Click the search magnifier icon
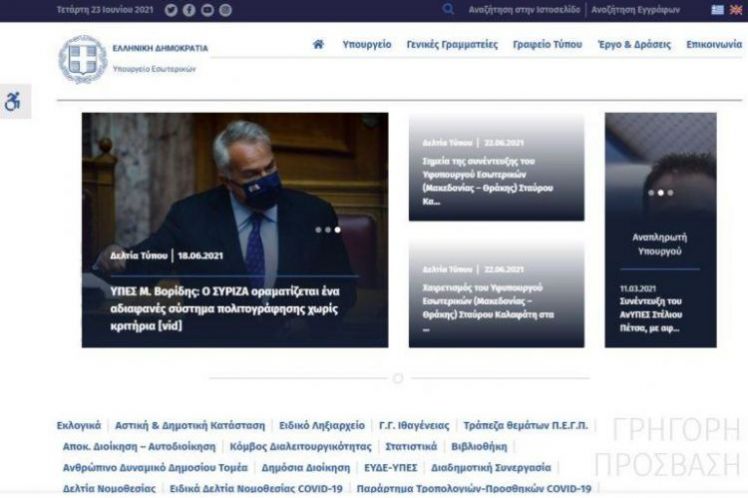The image size is (748, 498). click(x=448, y=10)
